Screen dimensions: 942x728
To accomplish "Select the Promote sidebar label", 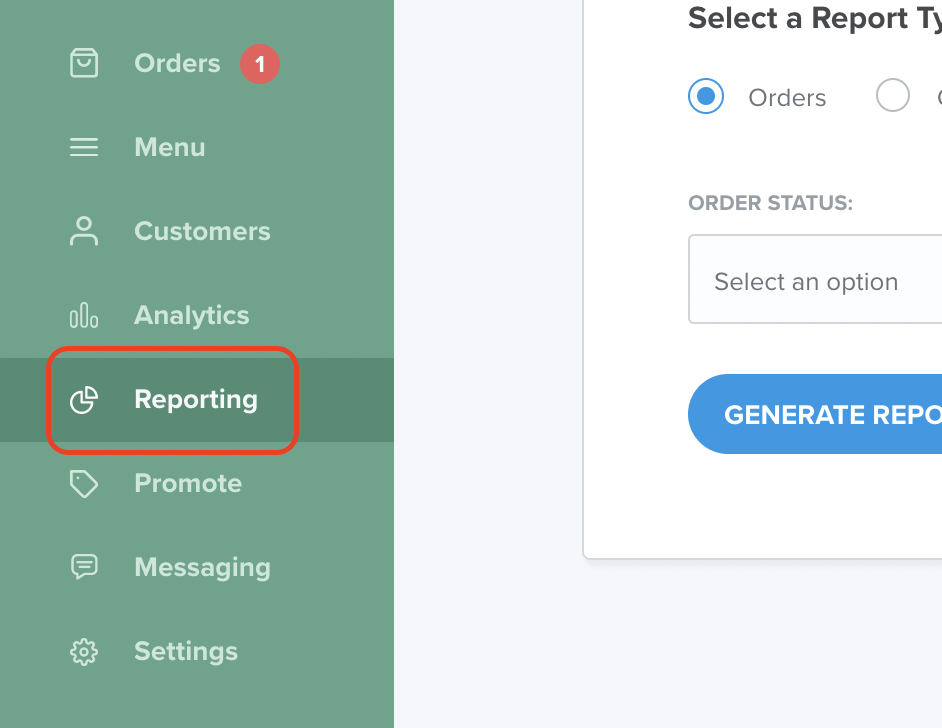I will click(188, 484).
